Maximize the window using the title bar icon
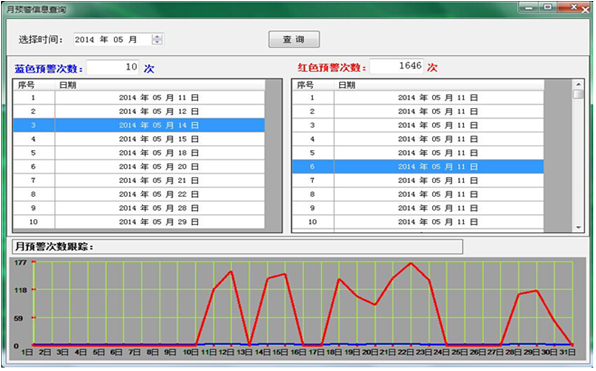The image size is (596, 371). click(548, 7)
